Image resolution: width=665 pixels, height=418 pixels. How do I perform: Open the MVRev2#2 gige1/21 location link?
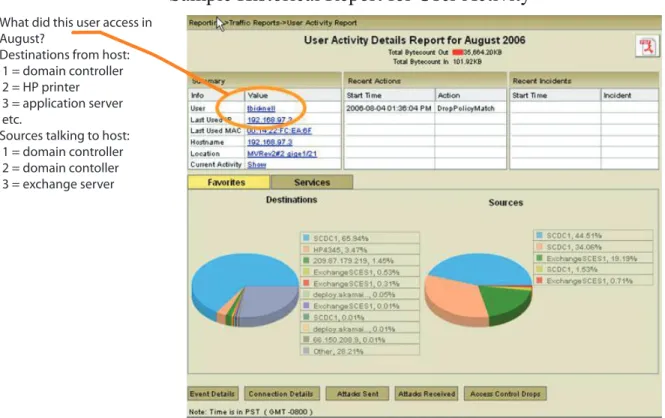[282, 153]
